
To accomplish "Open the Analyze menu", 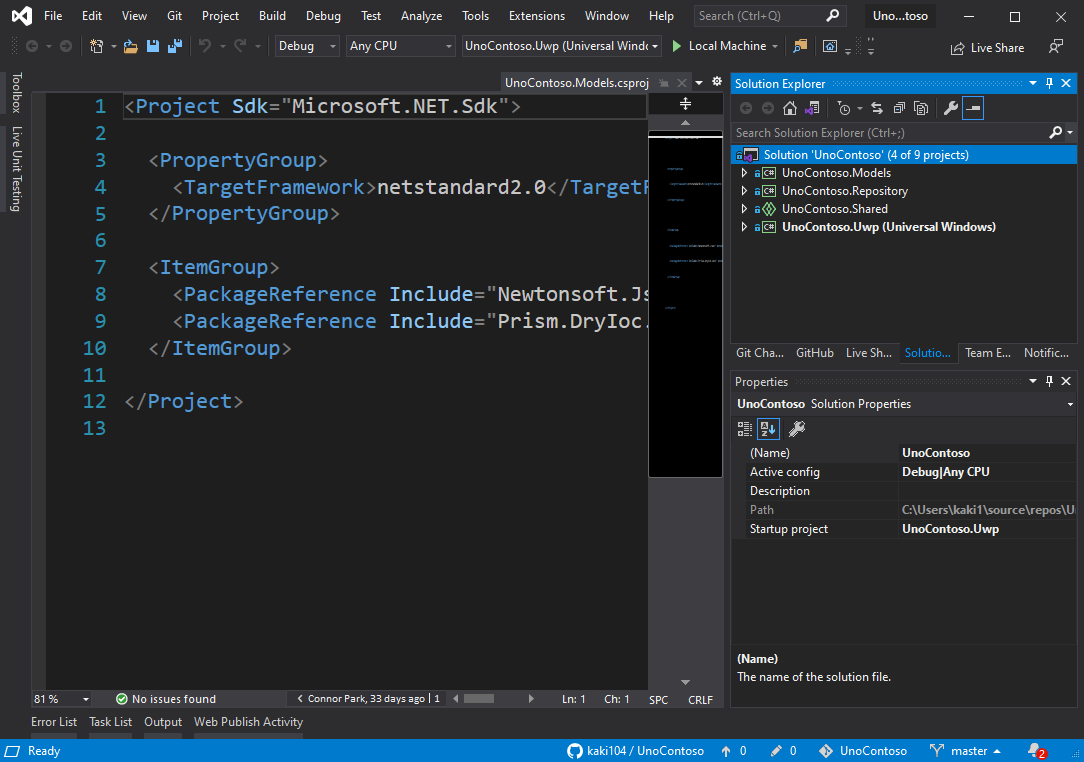I will pyautogui.click(x=421, y=15).
